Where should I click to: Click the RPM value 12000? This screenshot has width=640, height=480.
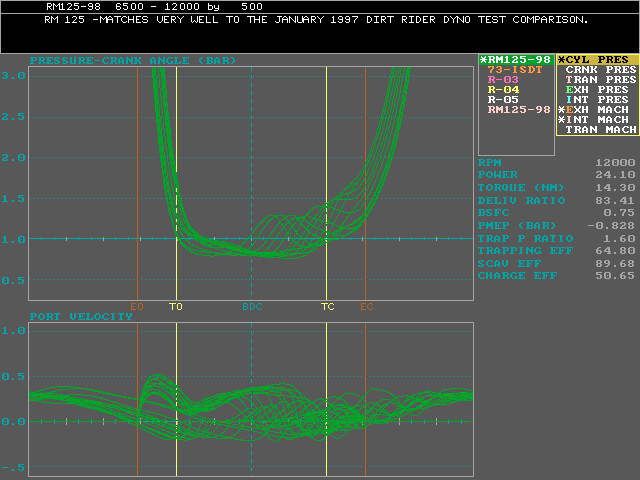pos(615,162)
